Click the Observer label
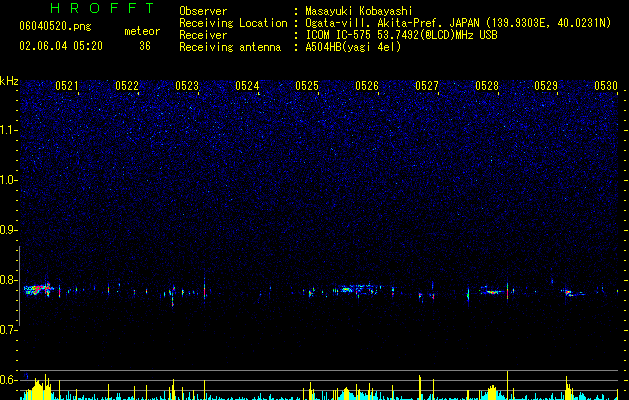This screenshot has width=629, height=400. (203, 11)
